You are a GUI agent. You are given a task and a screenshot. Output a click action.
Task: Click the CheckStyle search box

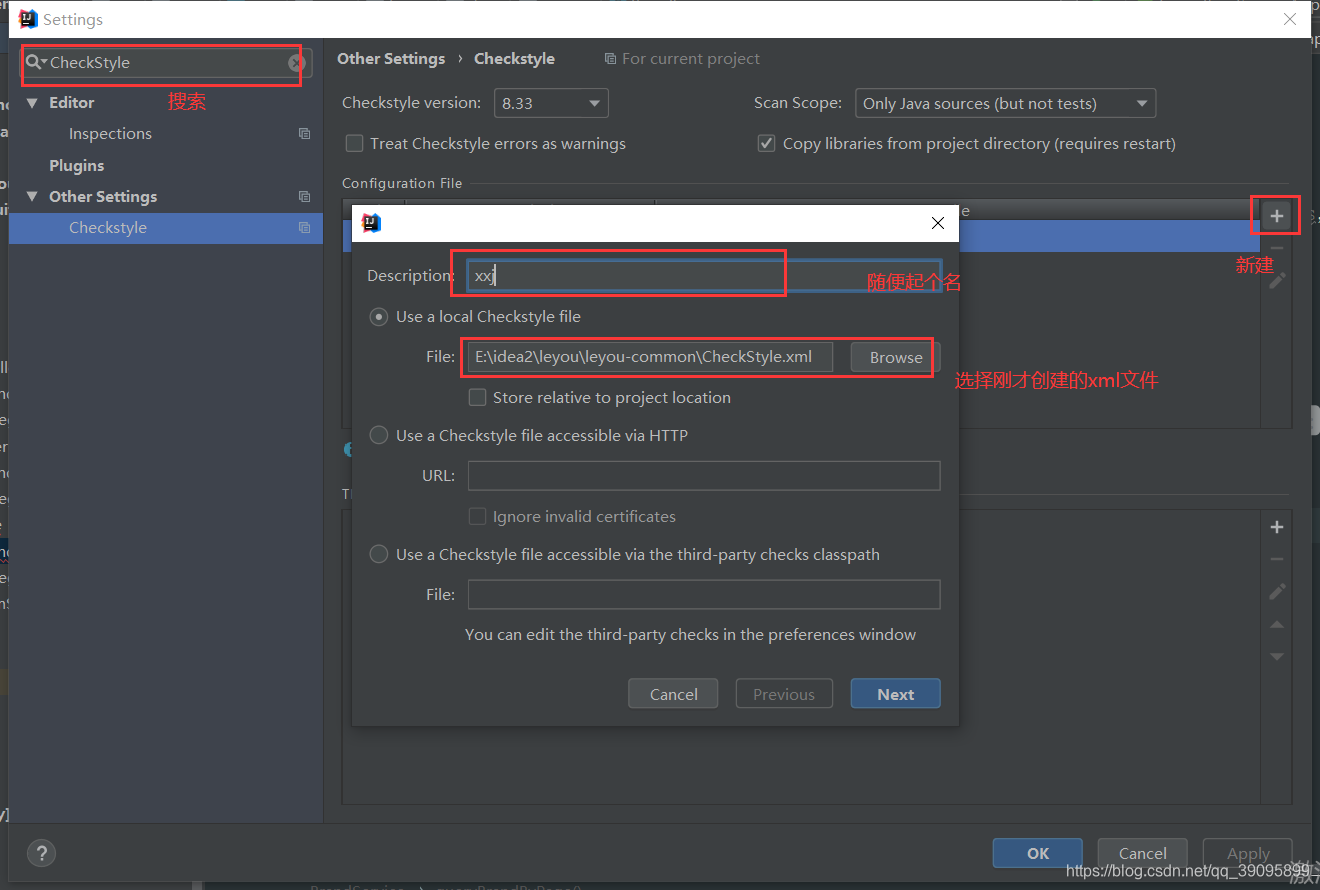click(166, 62)
